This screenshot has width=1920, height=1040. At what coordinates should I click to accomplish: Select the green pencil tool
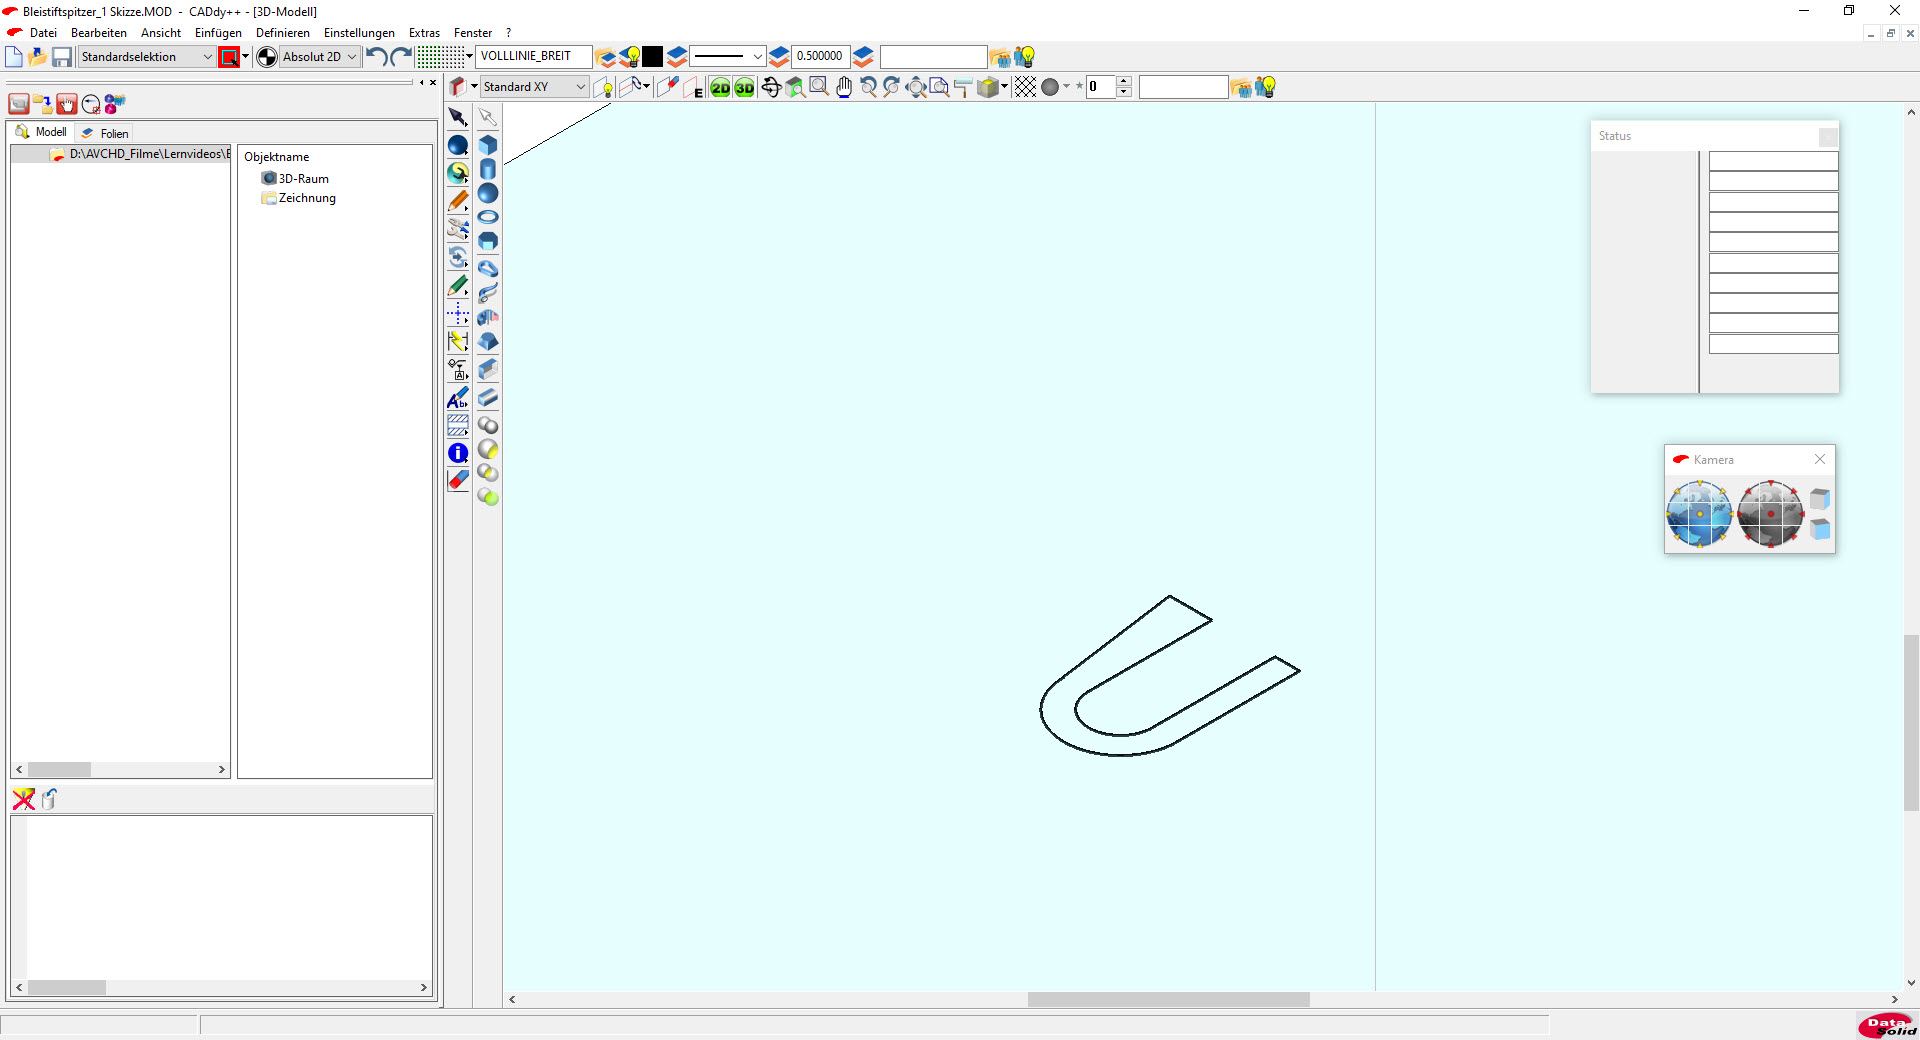[x=458, y=287]
